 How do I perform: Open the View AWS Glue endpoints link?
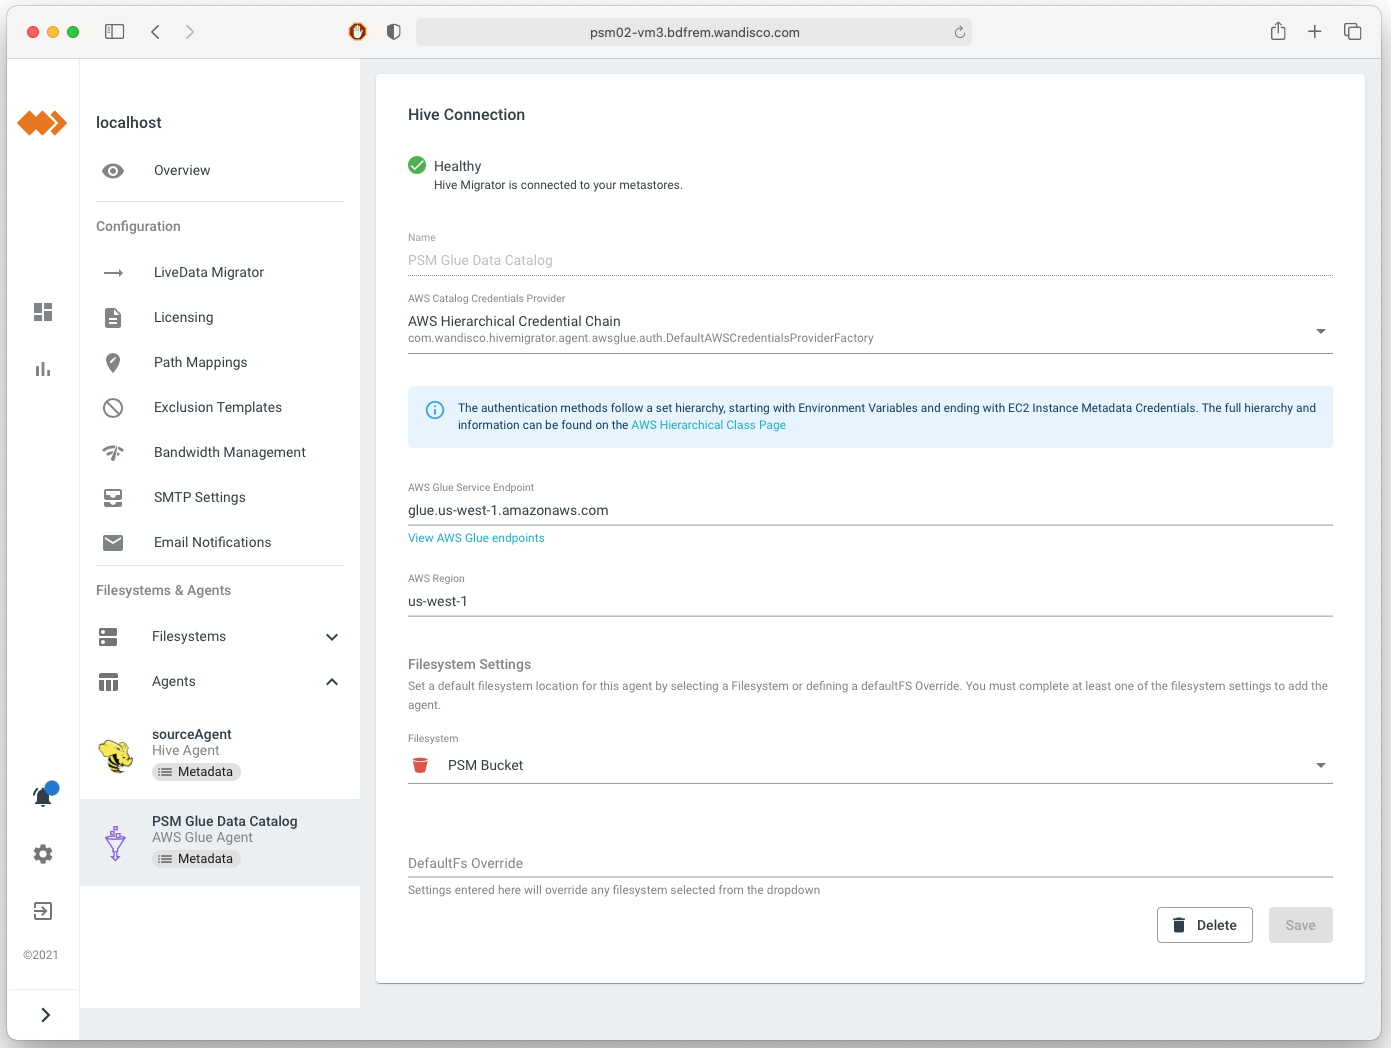(x=476, y=539)
